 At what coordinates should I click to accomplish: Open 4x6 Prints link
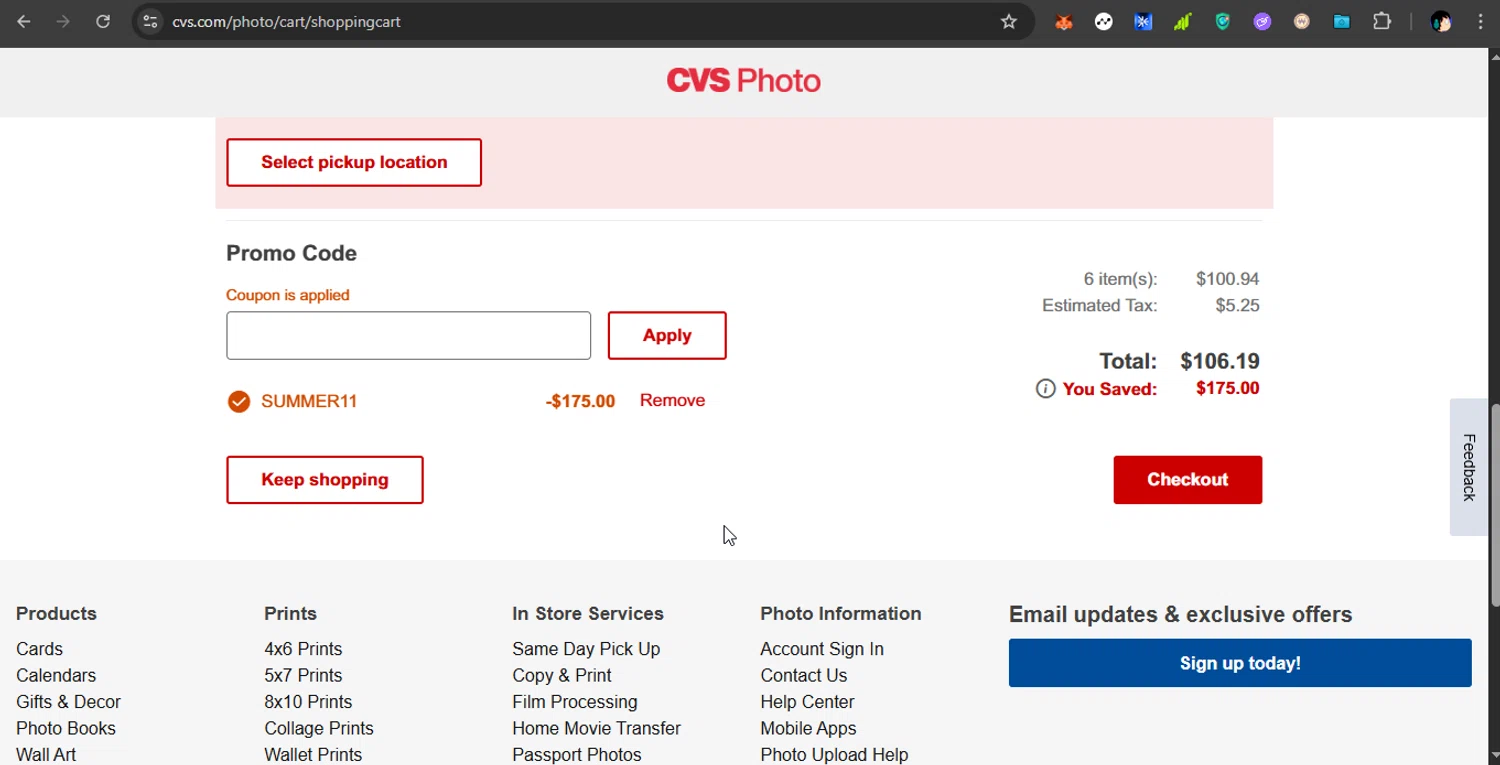pos(303,649)
